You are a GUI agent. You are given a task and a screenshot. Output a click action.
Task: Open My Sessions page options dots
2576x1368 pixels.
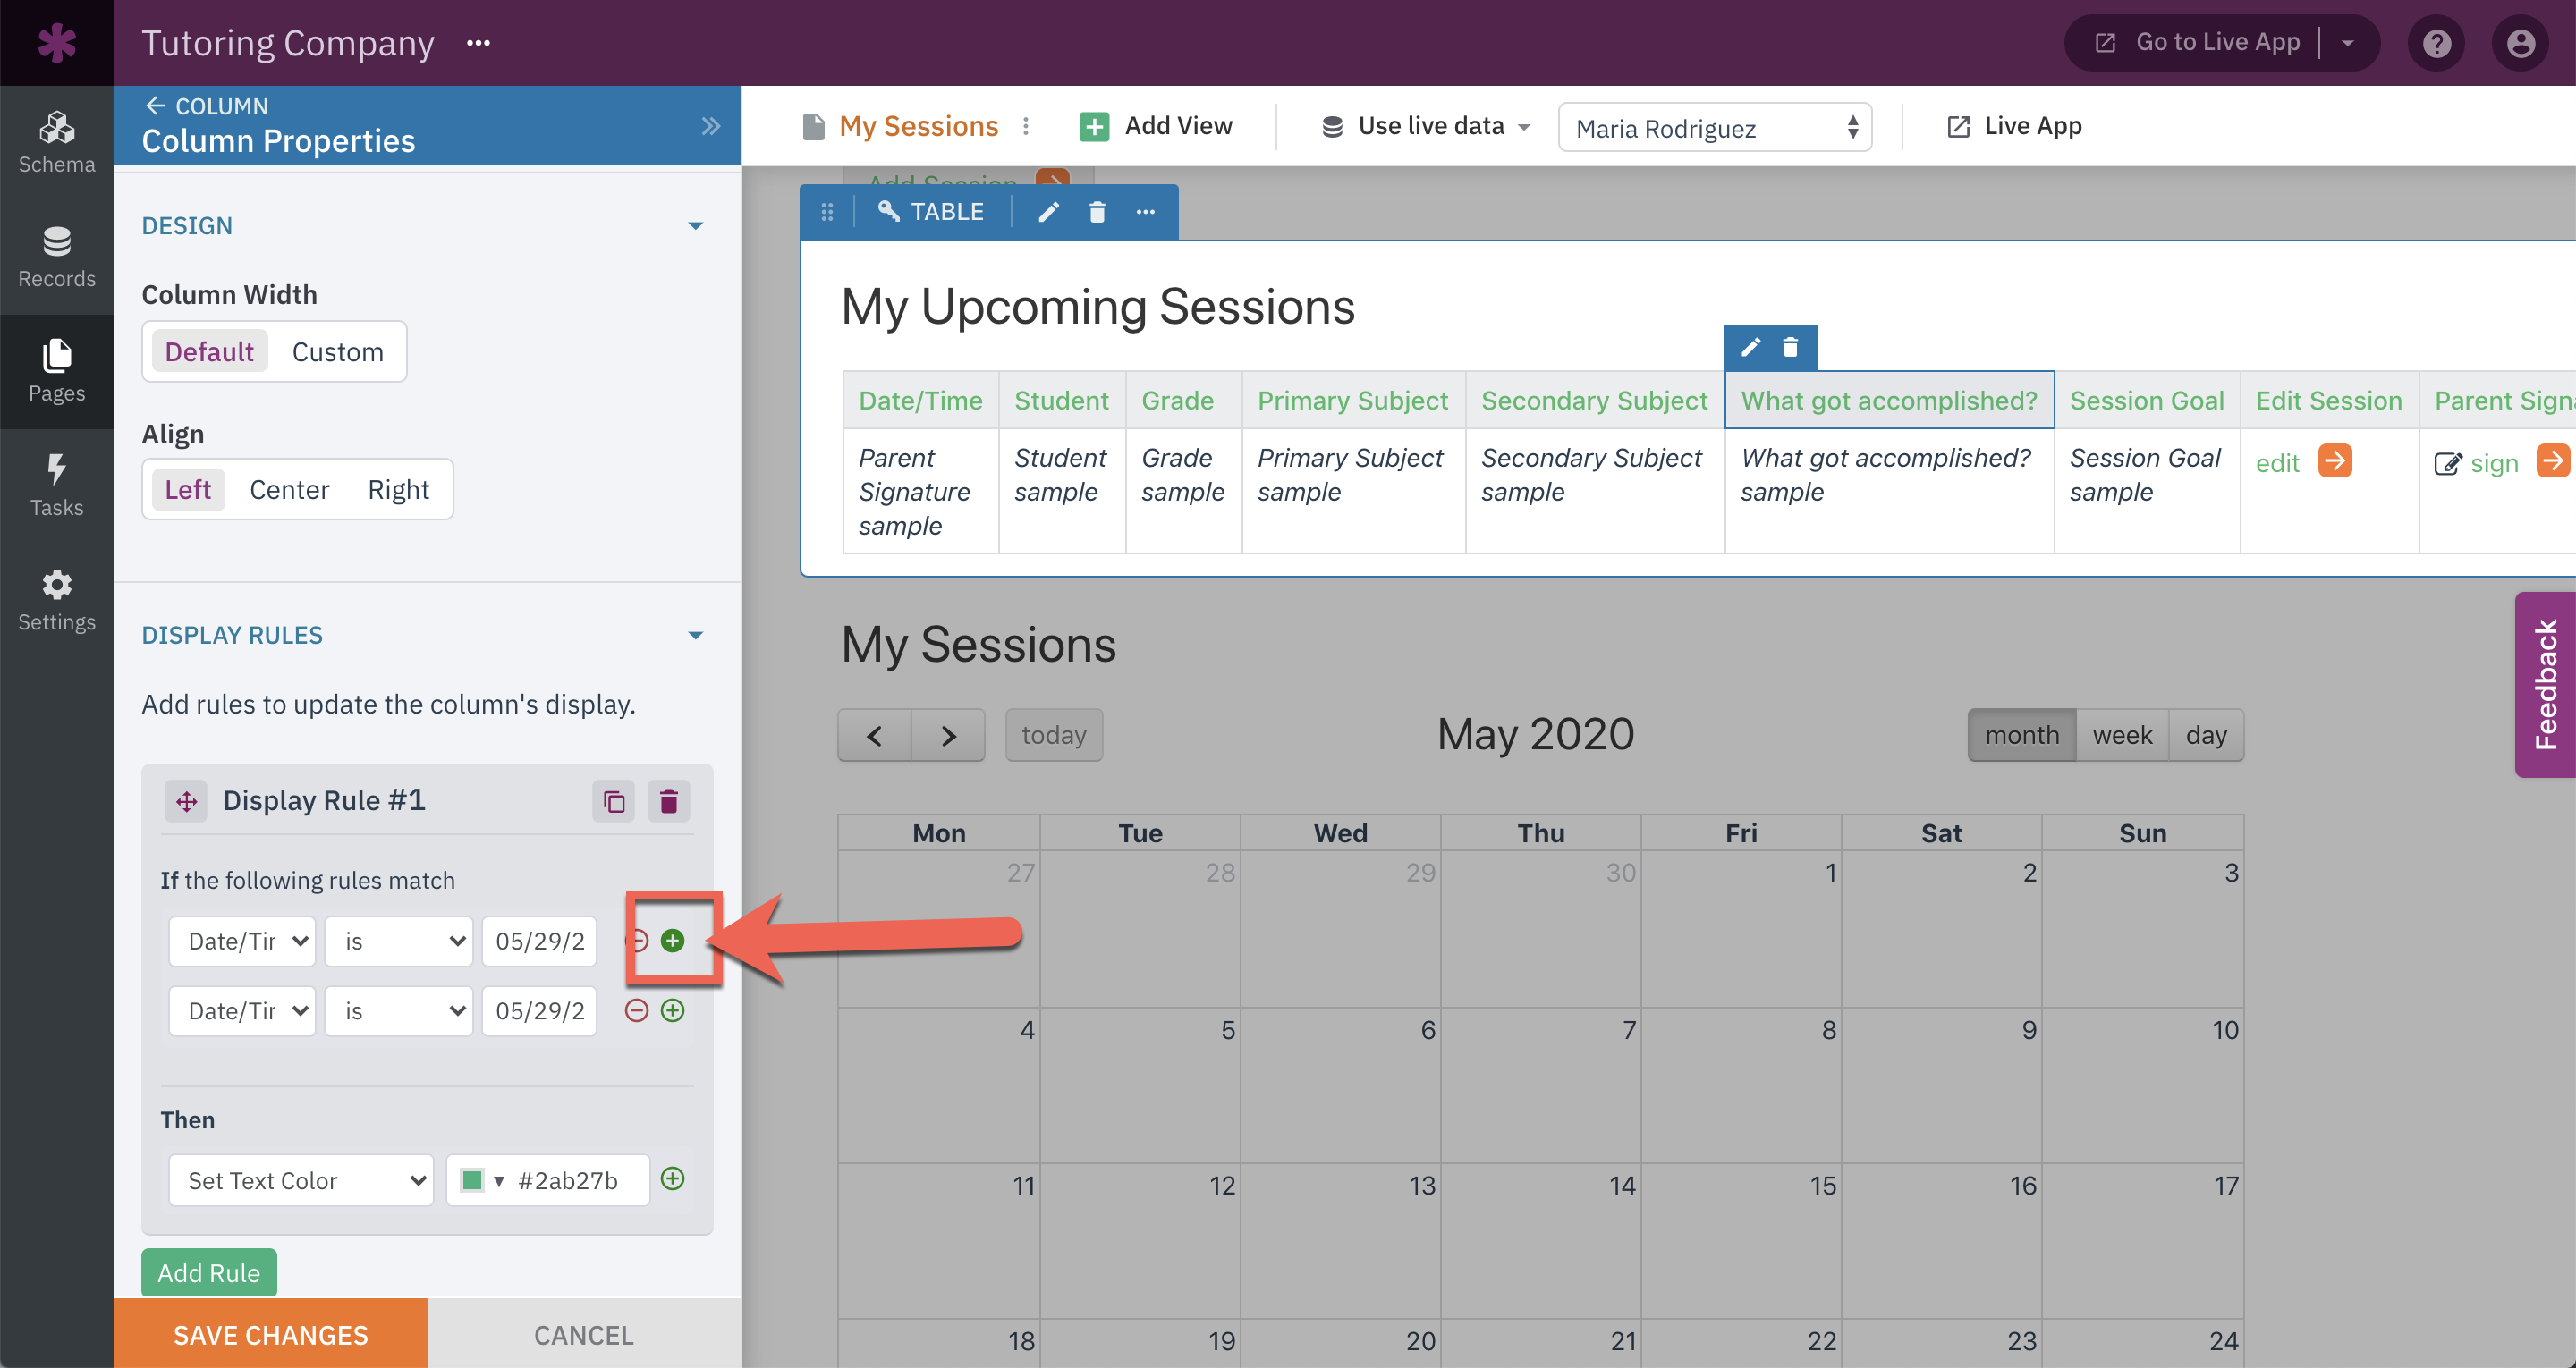1026,126
